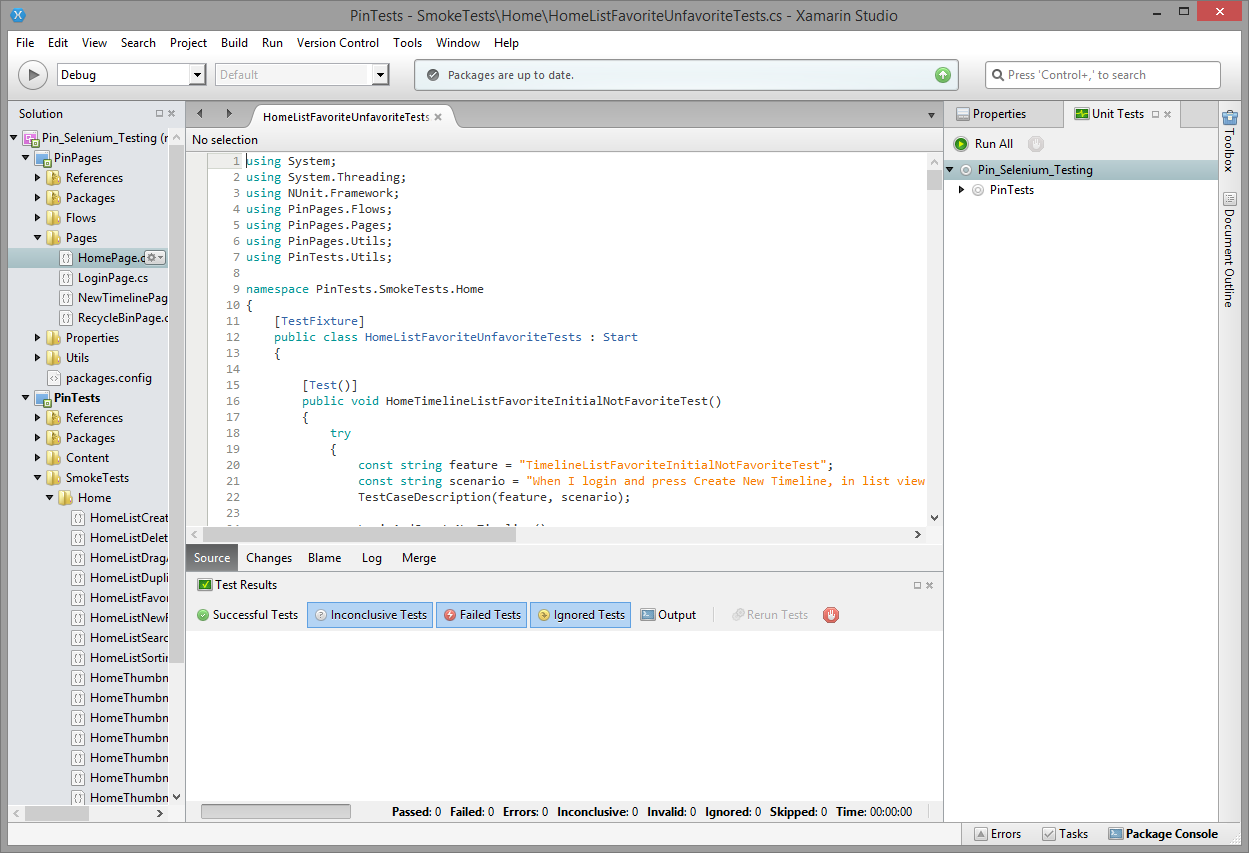The image size is (1249, 853).
Task: Click the Rerun Tests button
Action: click(769, 615)
